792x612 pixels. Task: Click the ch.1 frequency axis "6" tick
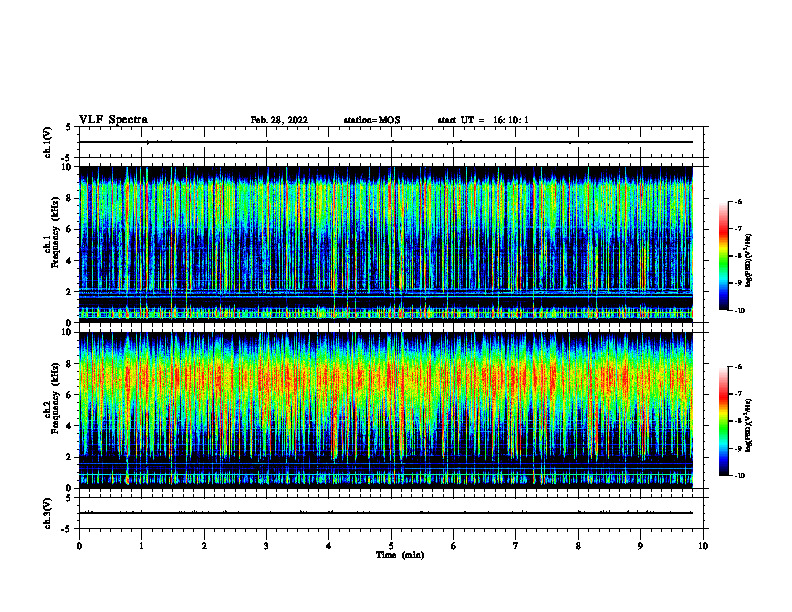tap(69, 229)
